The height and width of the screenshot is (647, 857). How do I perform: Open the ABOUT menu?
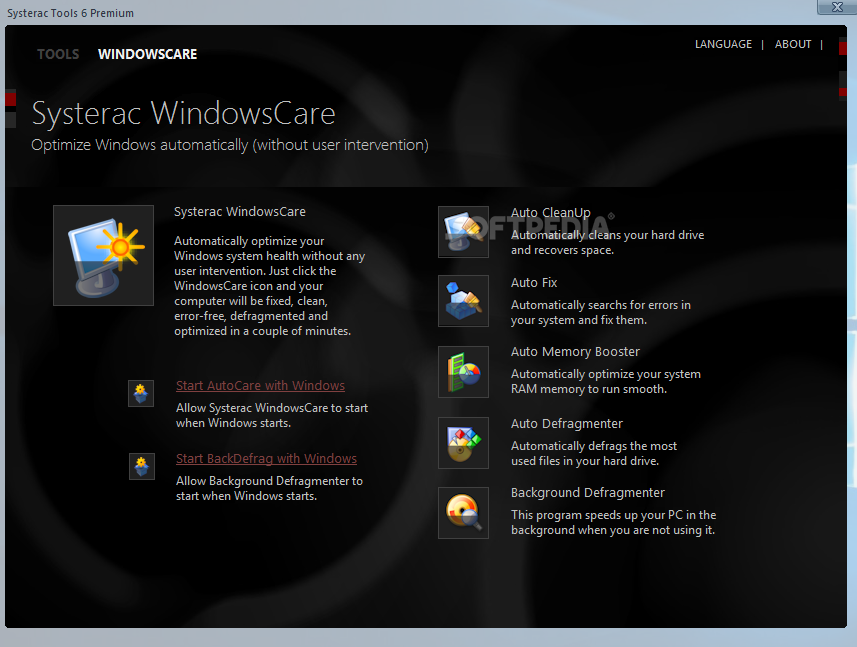[793, 44]
